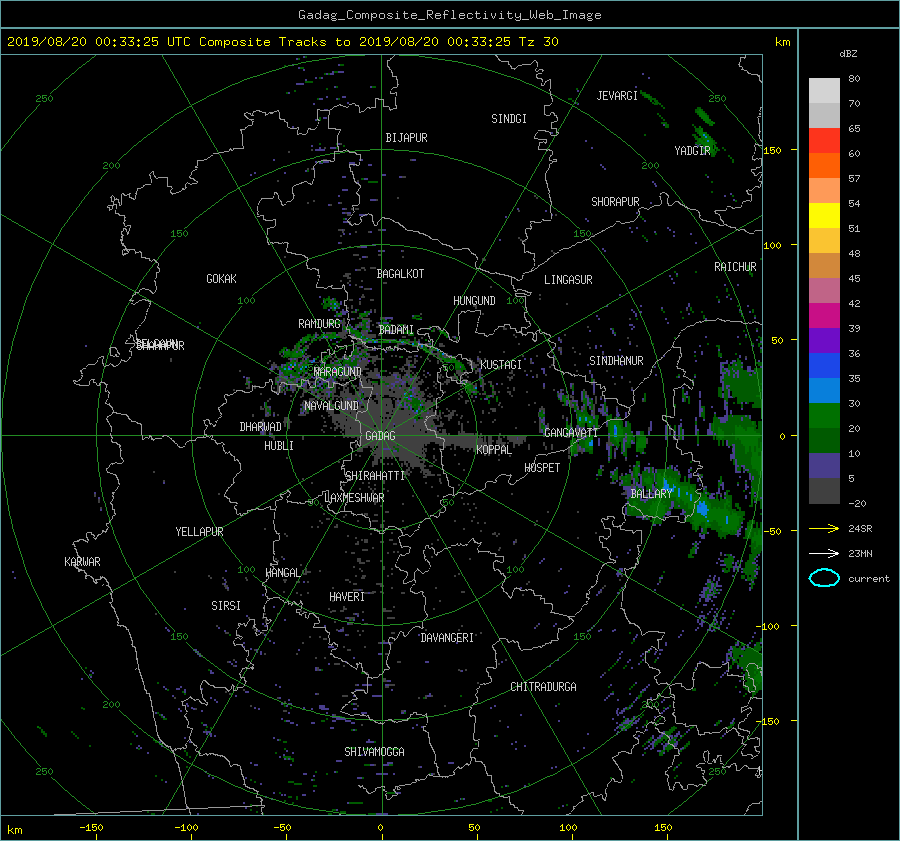Click the HUNGUND city label
Image resolution: width=900 pixels, height=841 pixels.
point(474,301)
